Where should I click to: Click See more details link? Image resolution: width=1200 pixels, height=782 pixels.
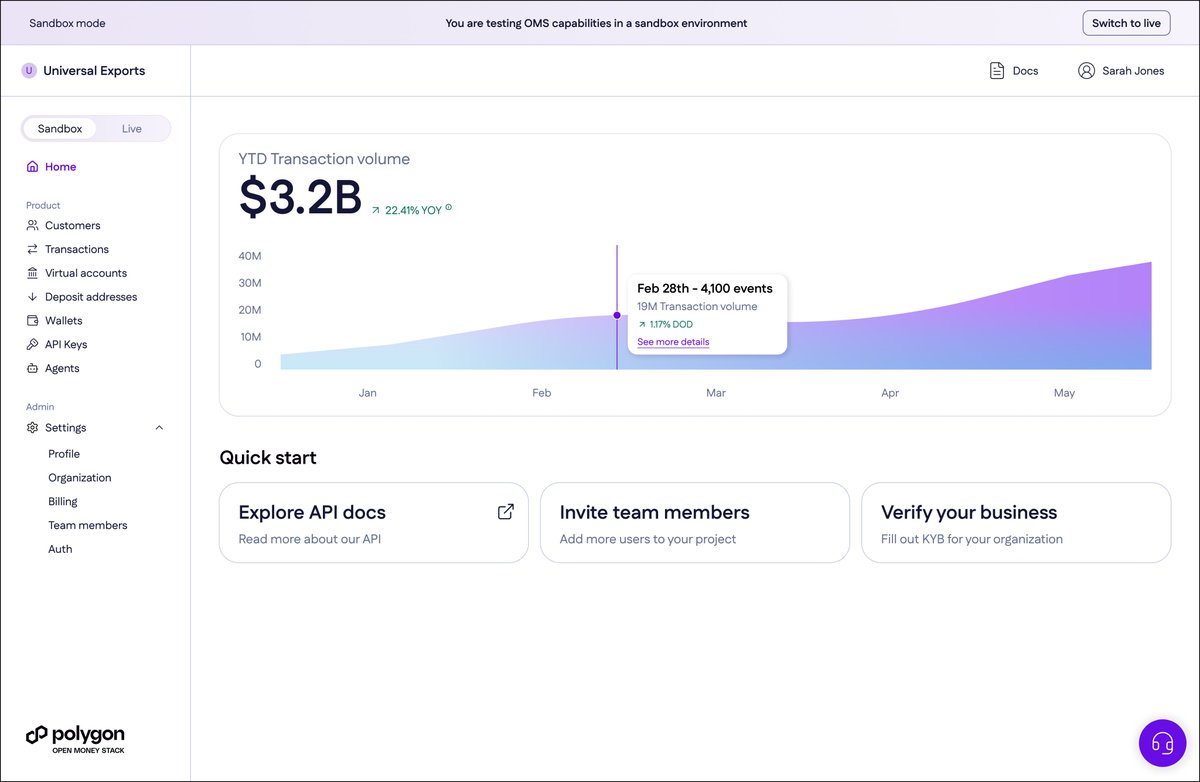[673, 342]
